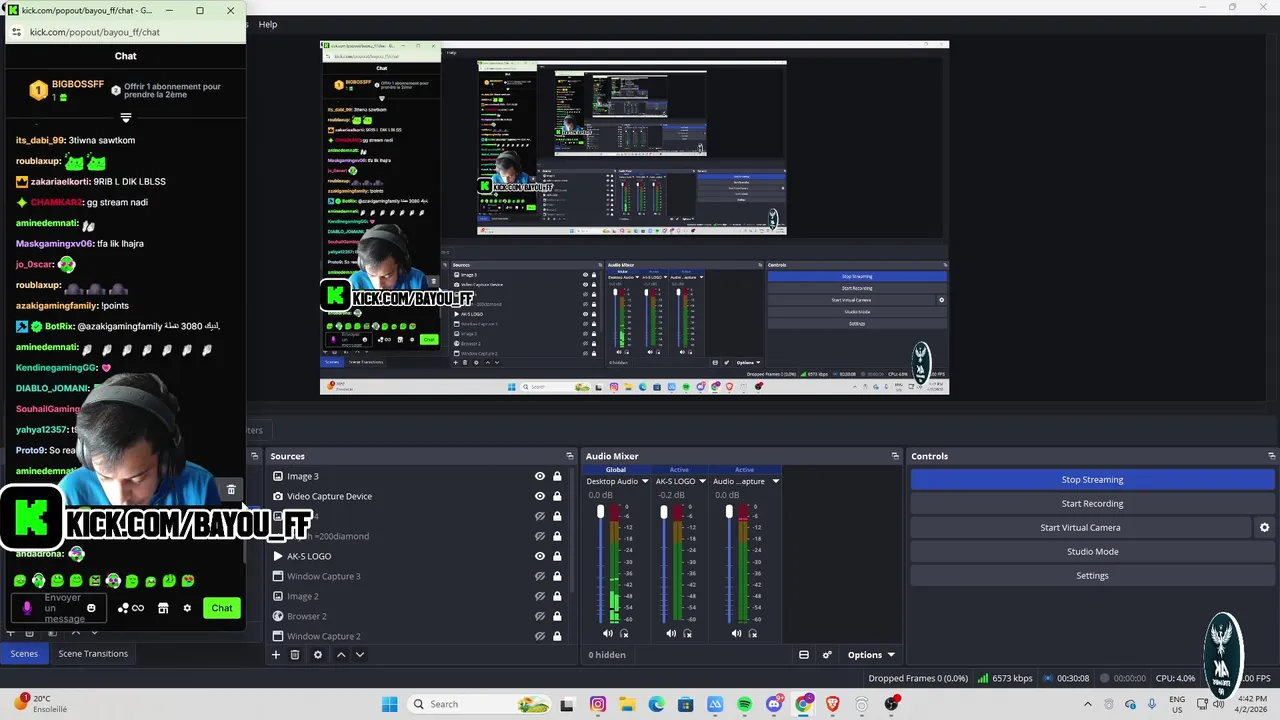Unlock Video Capture Device lock icon
This screenshot has height=720, width=1280.
pyautogui.click(x=557, y=496)
